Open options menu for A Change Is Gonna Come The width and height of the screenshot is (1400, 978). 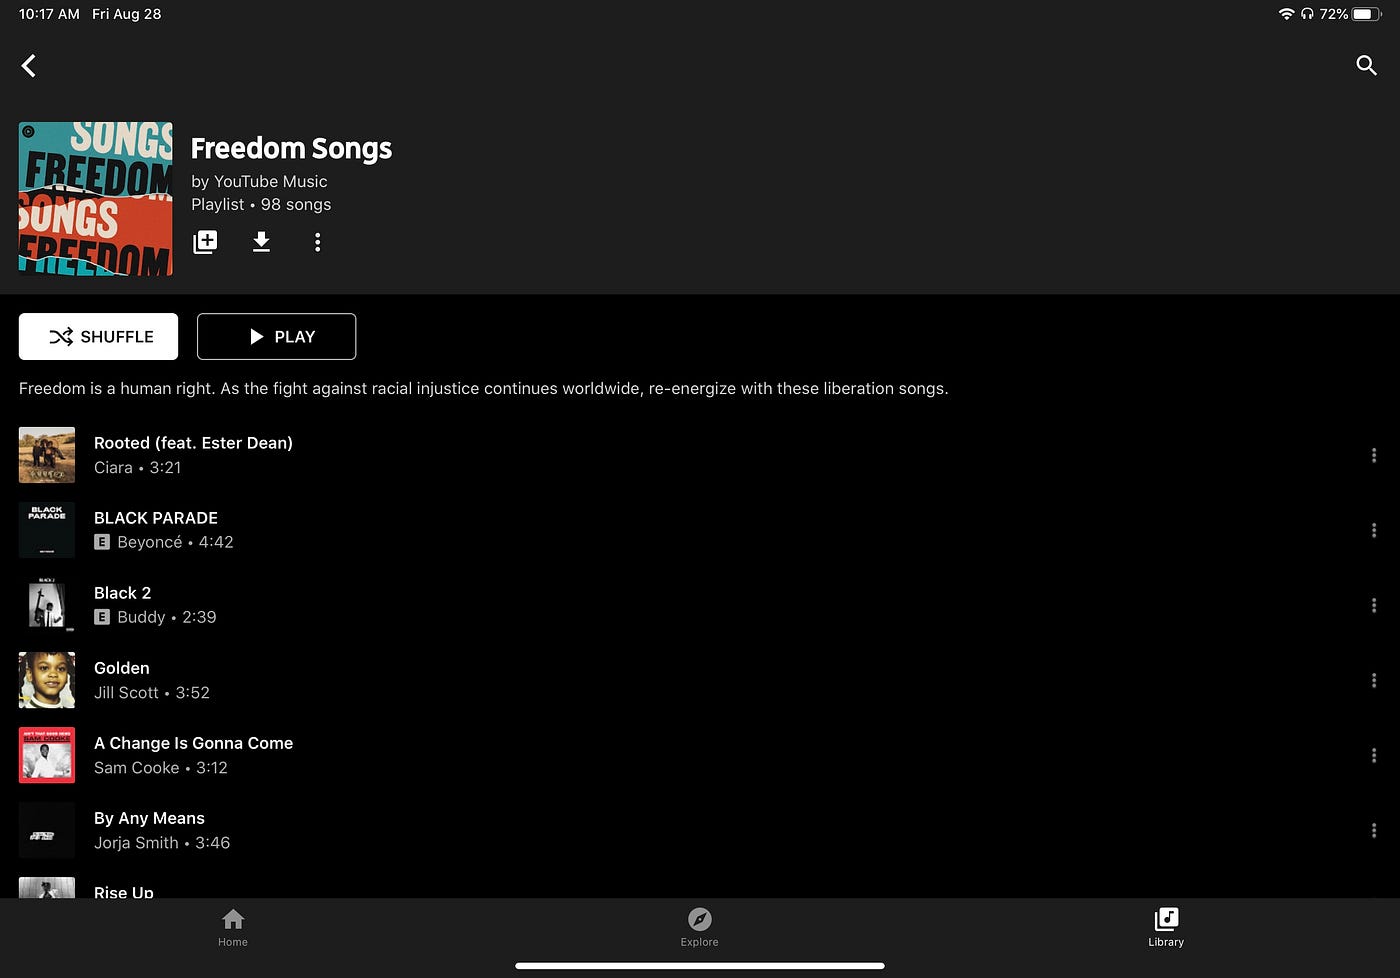(1373, 755)
